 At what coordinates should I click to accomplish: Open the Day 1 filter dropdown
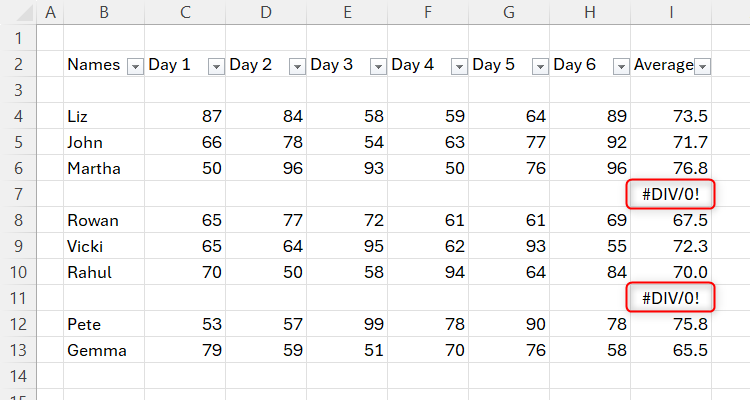(215, 65)
